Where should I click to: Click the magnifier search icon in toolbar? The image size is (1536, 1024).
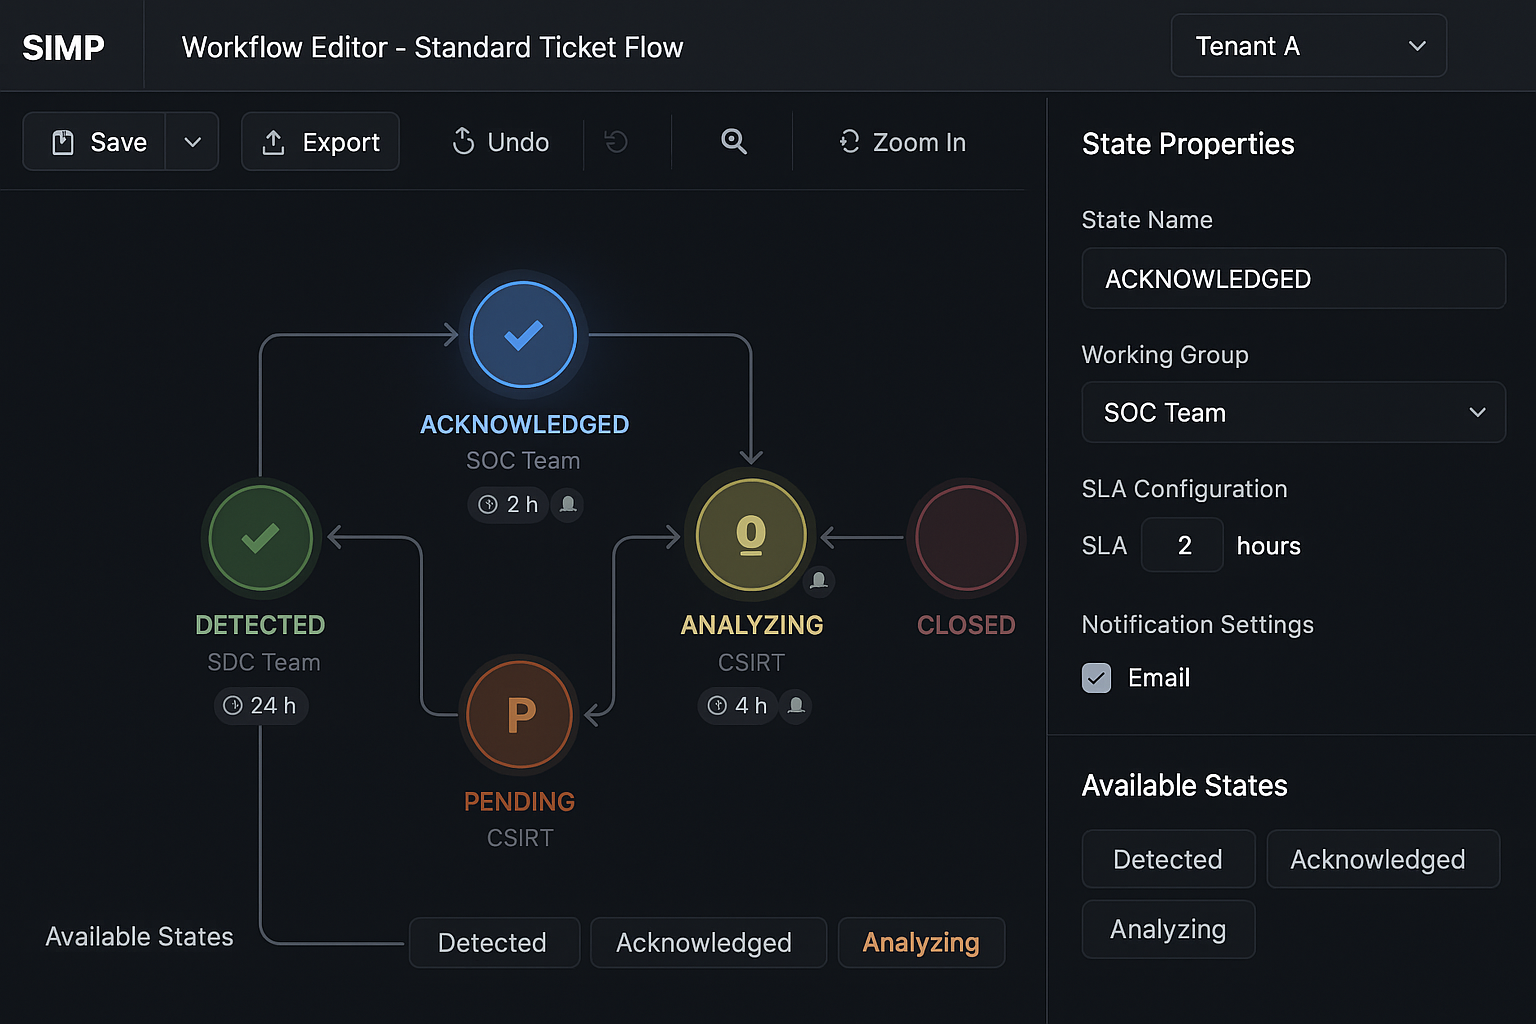pyautogui.click(x=733, y=141)
